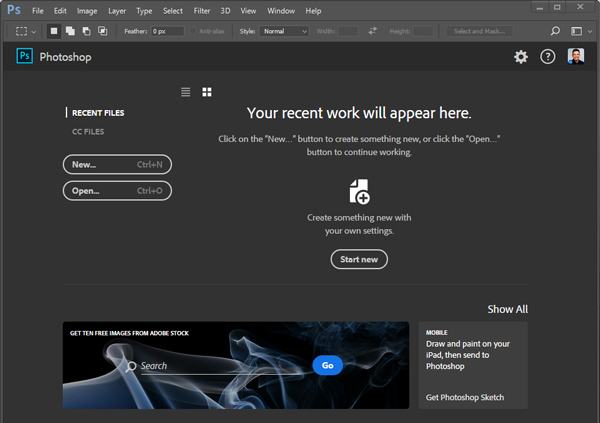Click the Show All link

pyautogui.click(x=507, y=309)
